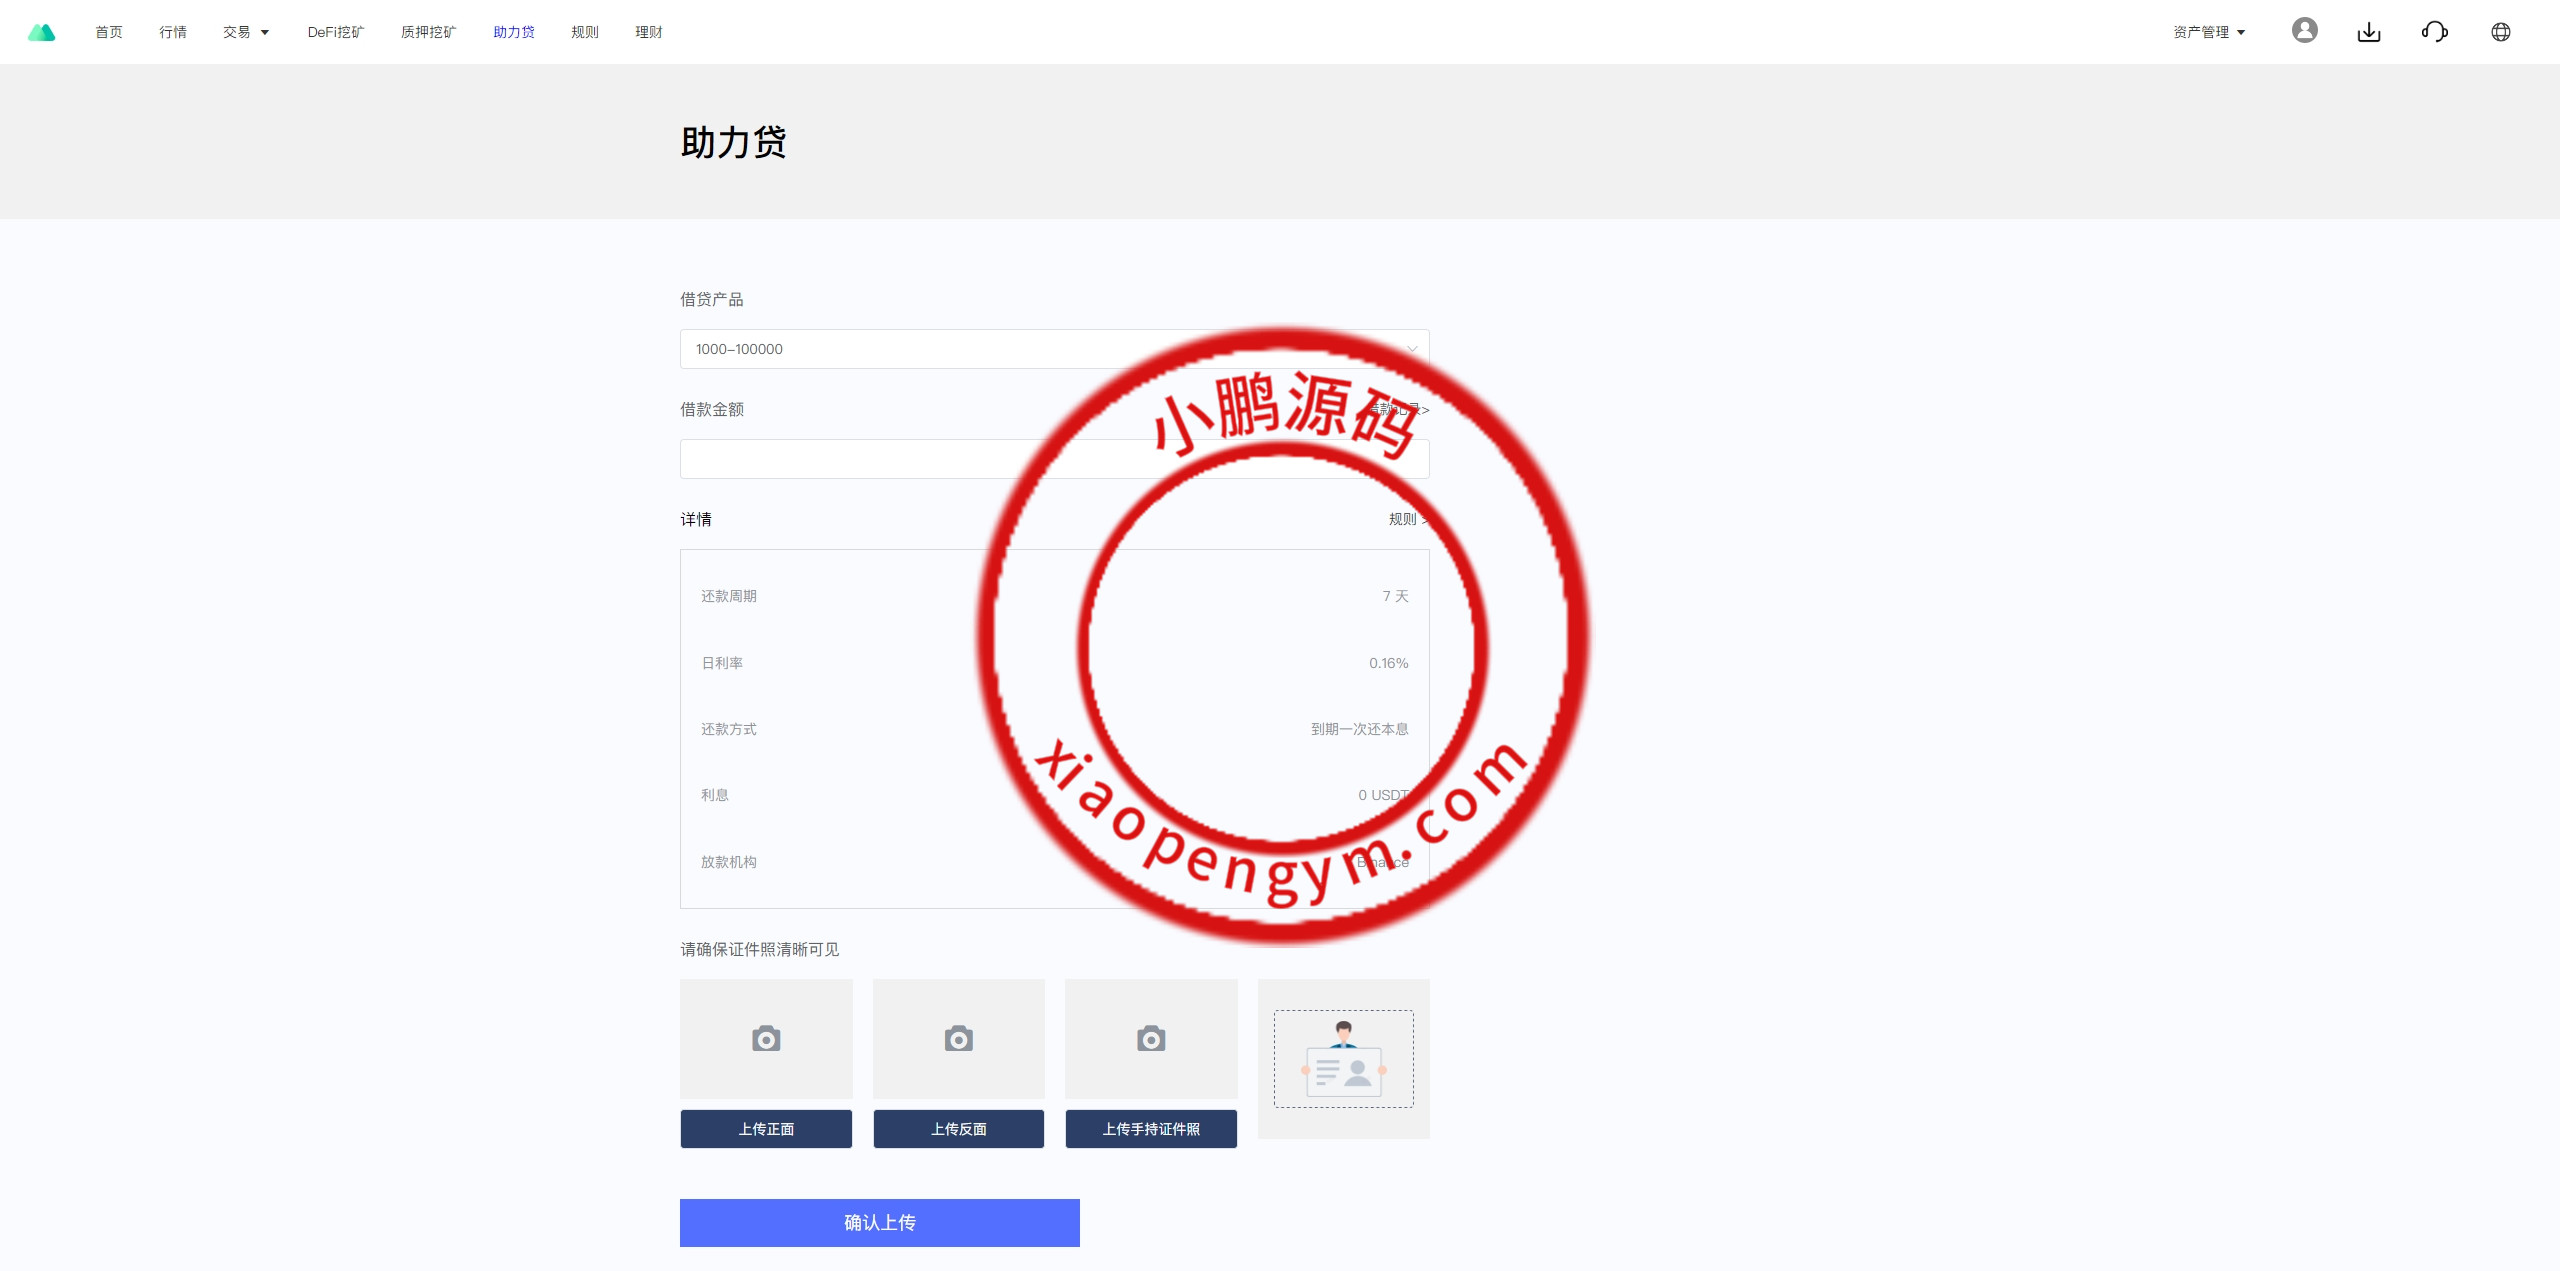This screenshot has width=2560, height=1271.
Task: Click camera icon for handheld ID photo
Action: pos(1151,1039)
